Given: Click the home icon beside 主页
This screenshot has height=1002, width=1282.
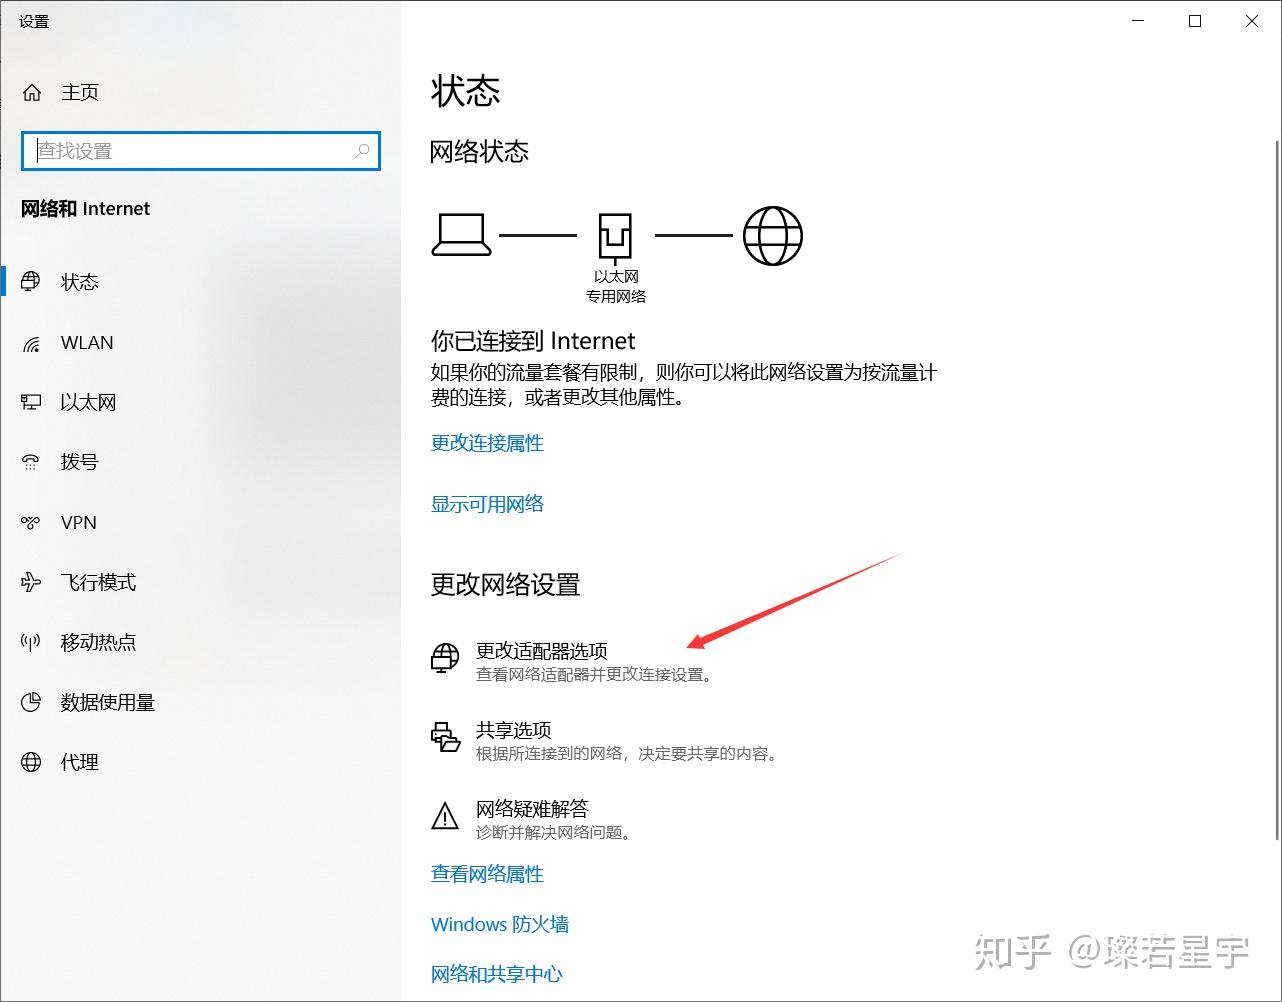Looking at the screenshot, I should pos(32,93).
